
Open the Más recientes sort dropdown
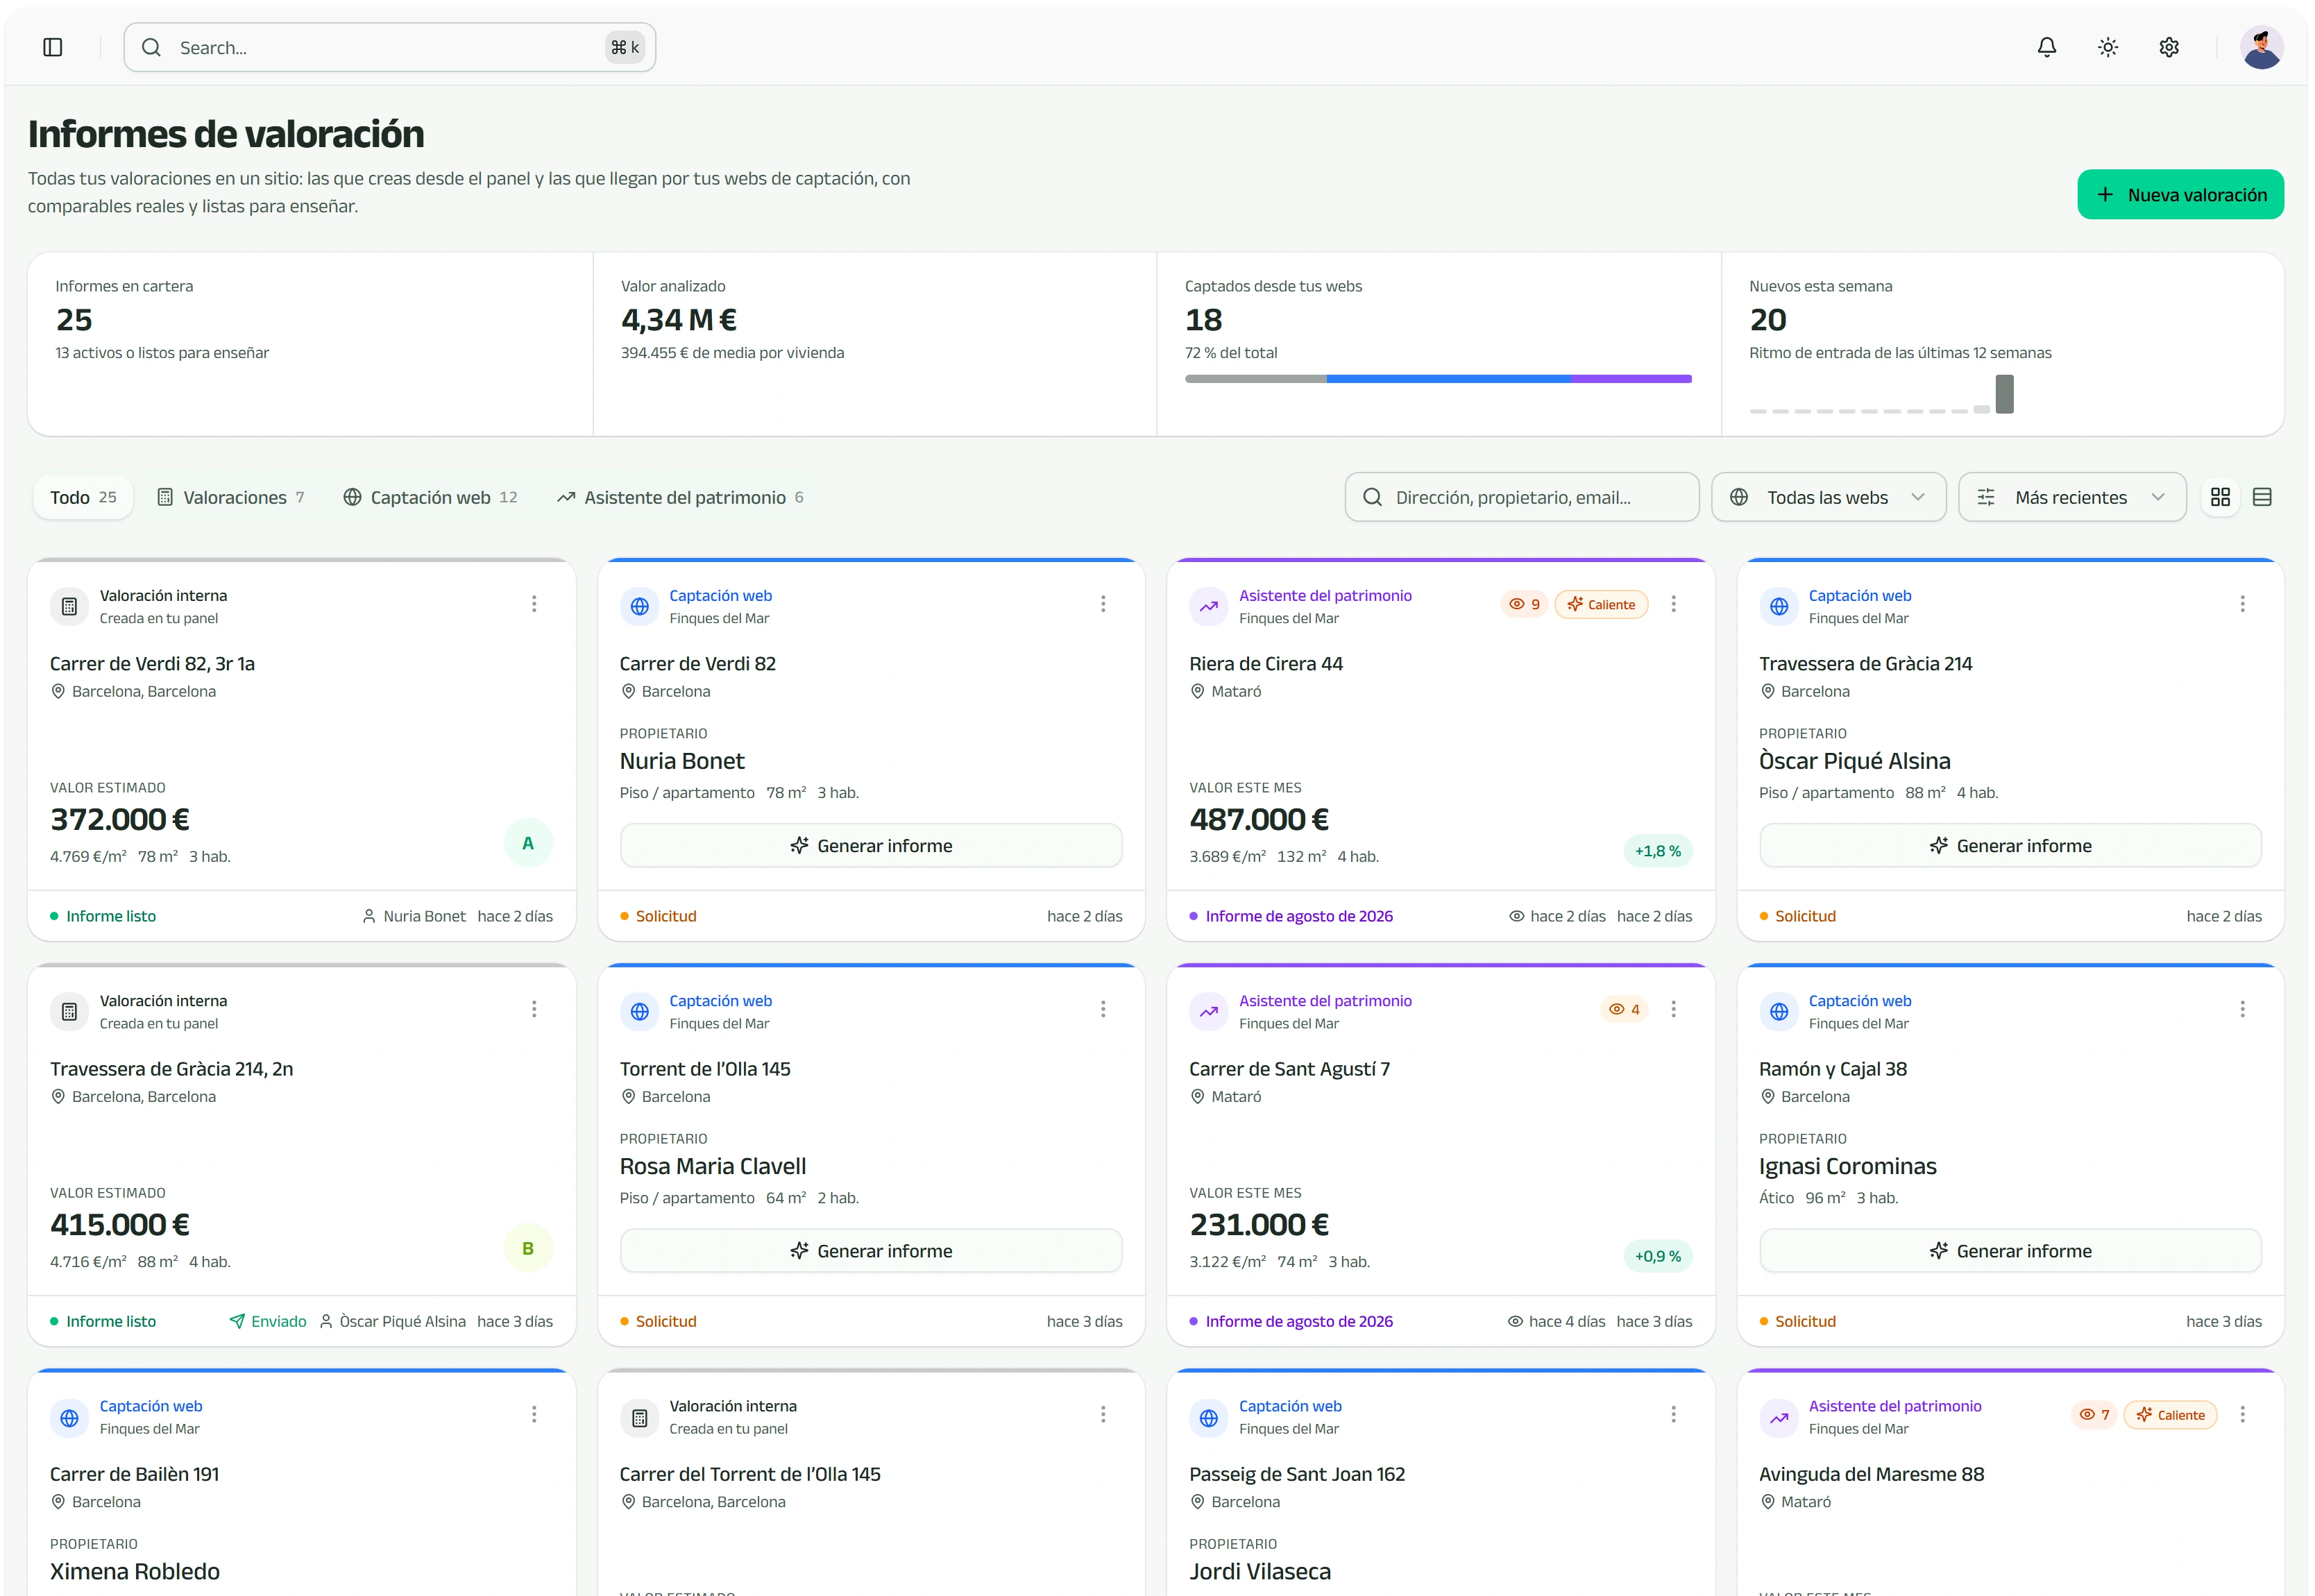[x=2072, y=497]
